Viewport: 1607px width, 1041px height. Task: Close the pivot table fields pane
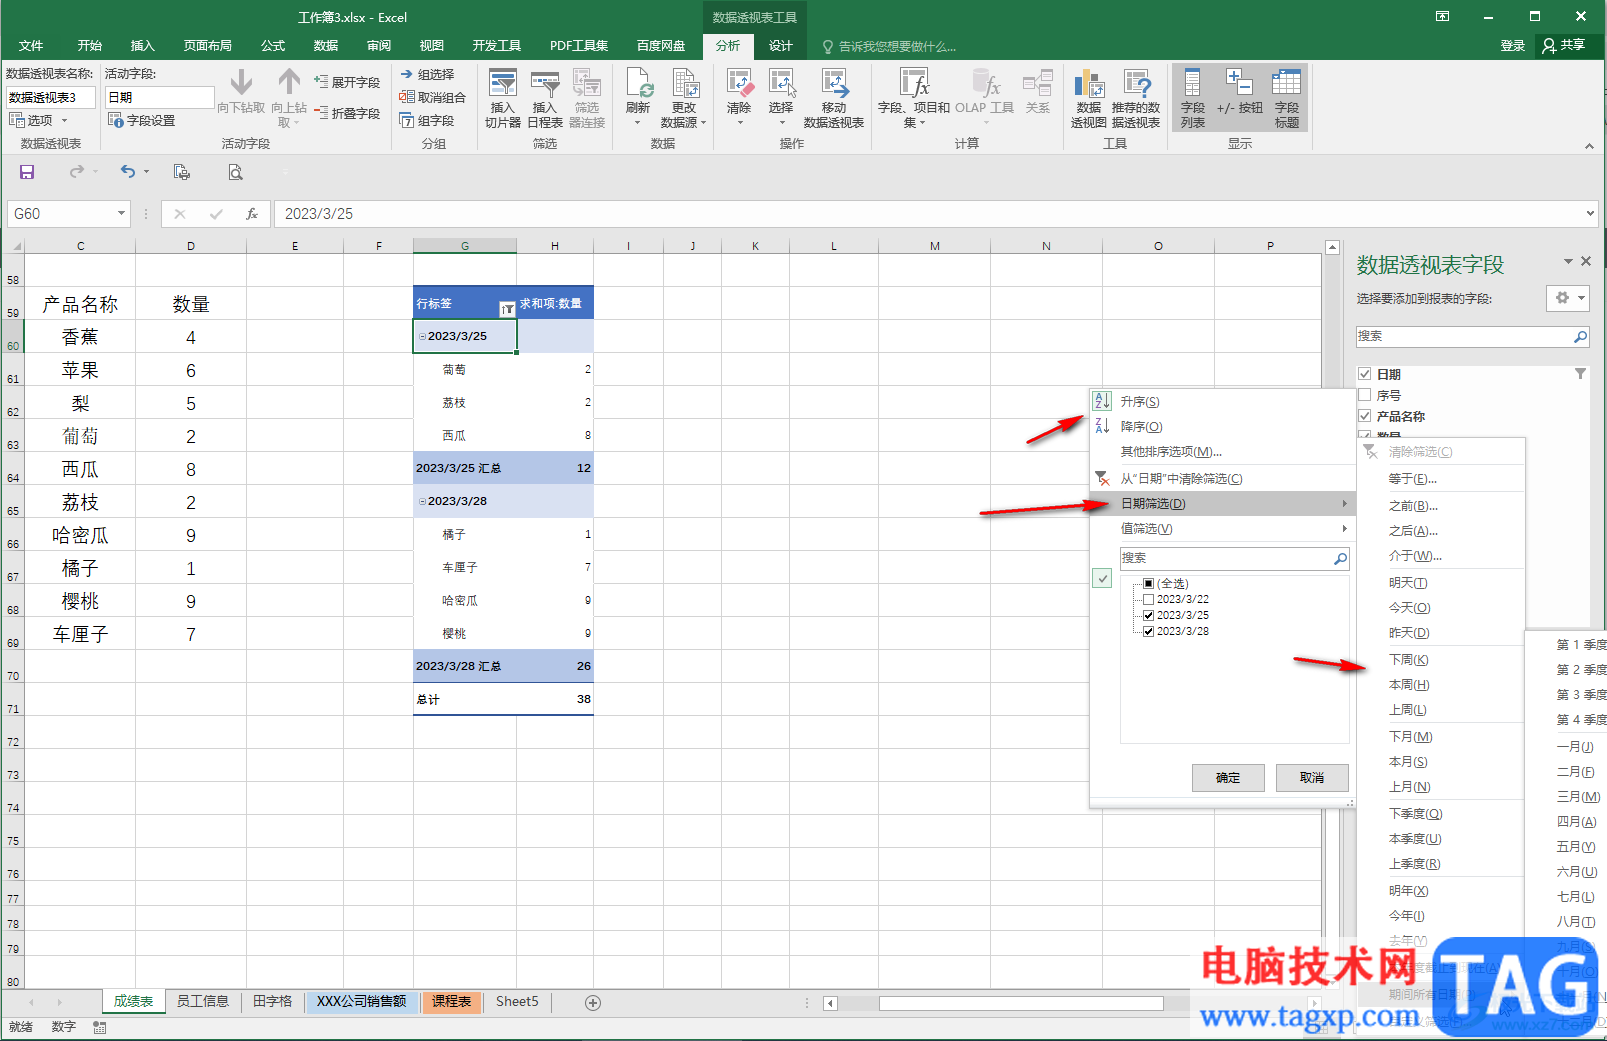[x=1585, y=261]
